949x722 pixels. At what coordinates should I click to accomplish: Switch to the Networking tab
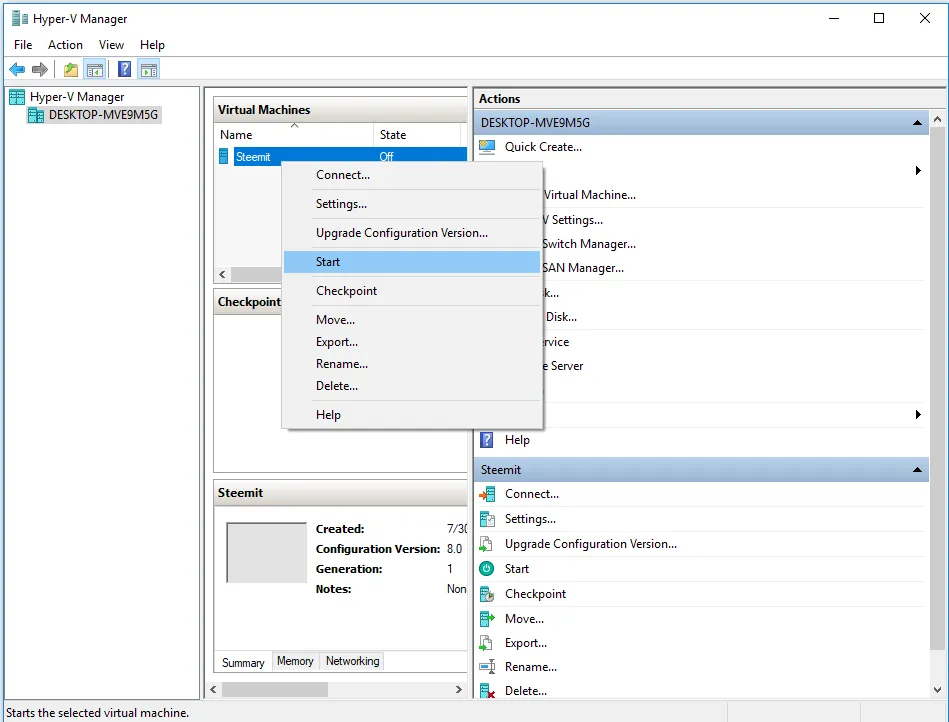point(353,661)
